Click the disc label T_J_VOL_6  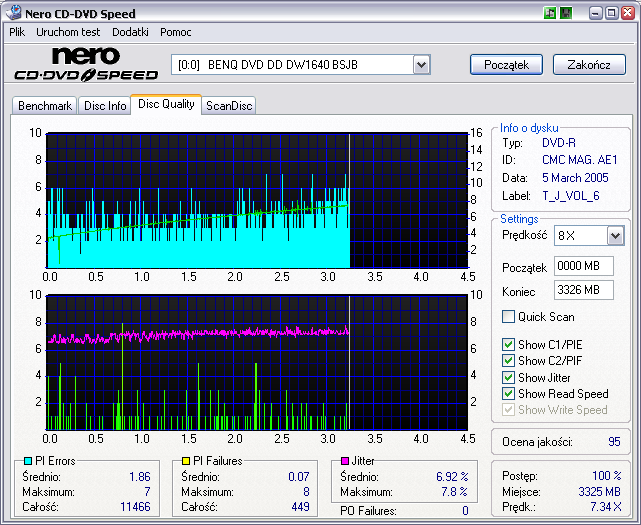pyautogui.click(x=571, y=196)
